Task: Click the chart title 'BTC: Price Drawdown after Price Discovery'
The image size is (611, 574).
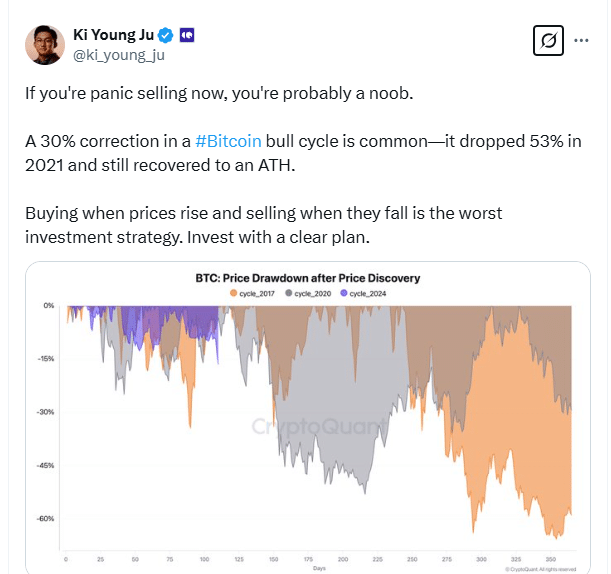Action: 307,278
